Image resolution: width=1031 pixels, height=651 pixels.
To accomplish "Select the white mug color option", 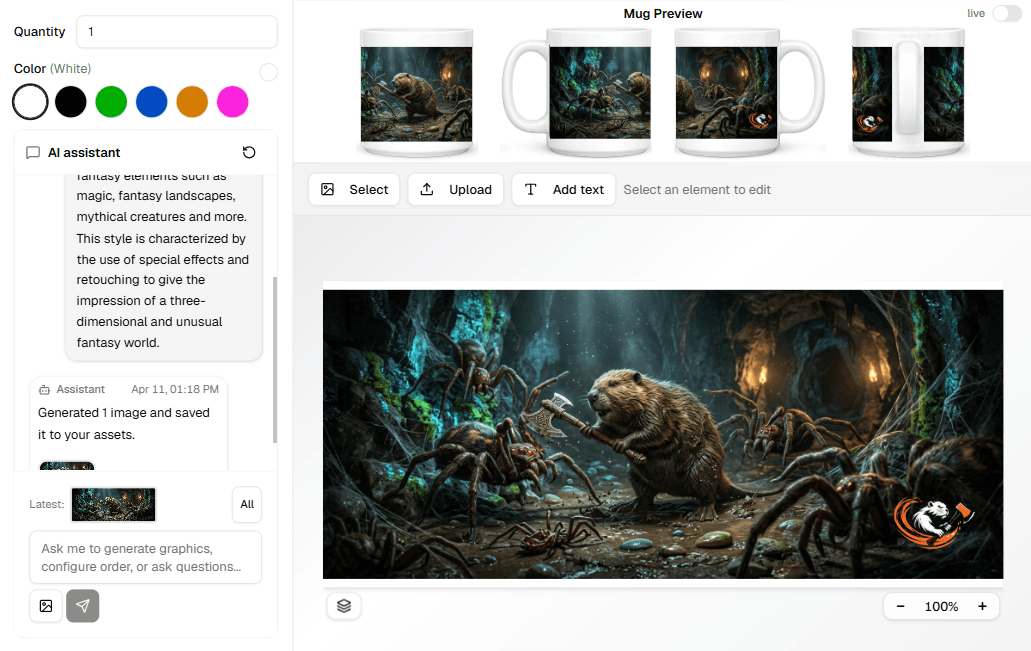I will pyautogui.click(x=30, y=101).
